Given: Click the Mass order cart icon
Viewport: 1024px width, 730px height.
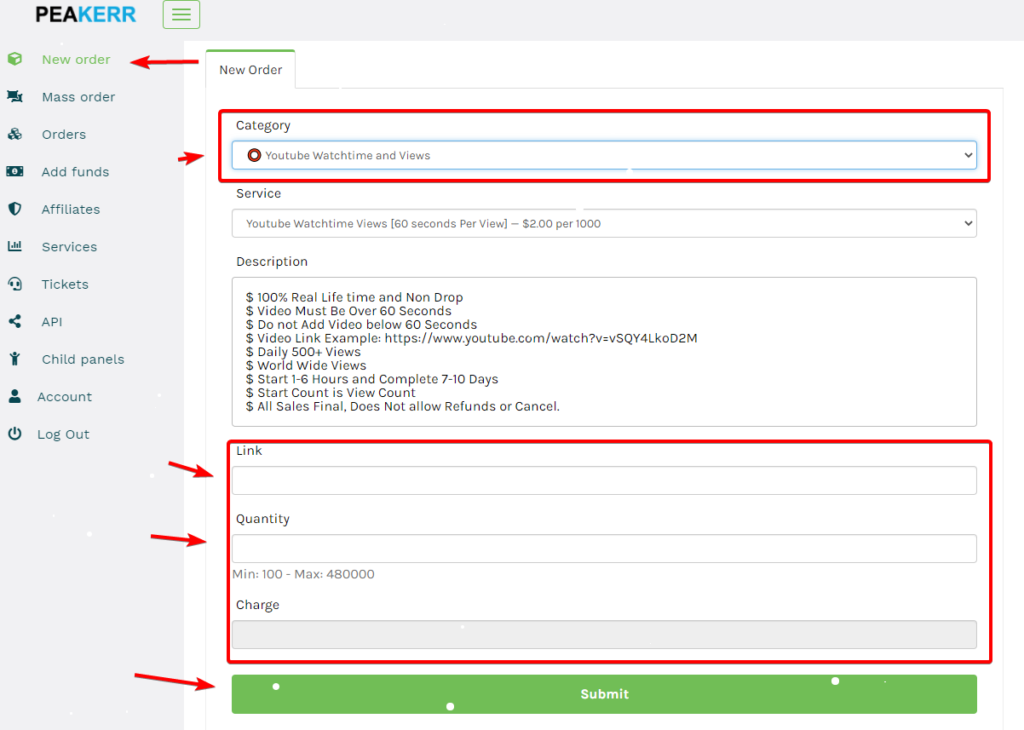Looking at the screenshot, I should tap(15, 97).
